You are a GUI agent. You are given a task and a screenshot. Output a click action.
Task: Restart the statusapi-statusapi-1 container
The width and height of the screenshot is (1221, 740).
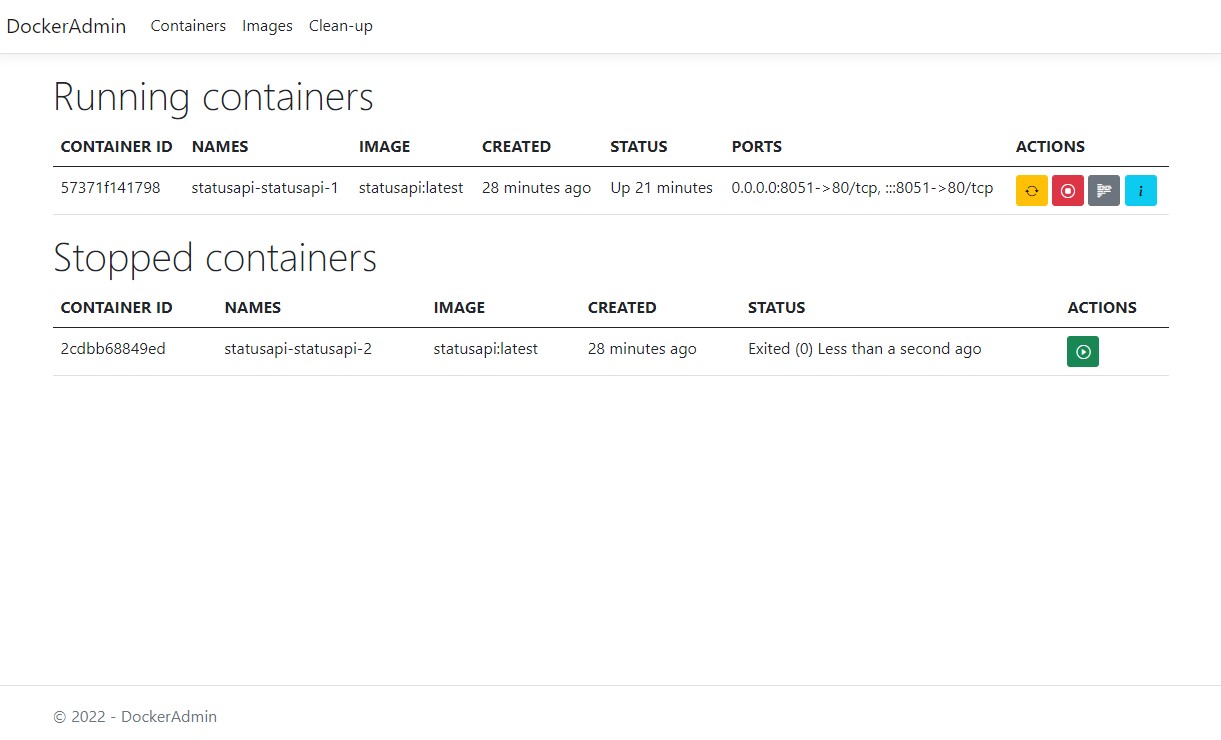pyautogui.click(x=1031, y=190)
